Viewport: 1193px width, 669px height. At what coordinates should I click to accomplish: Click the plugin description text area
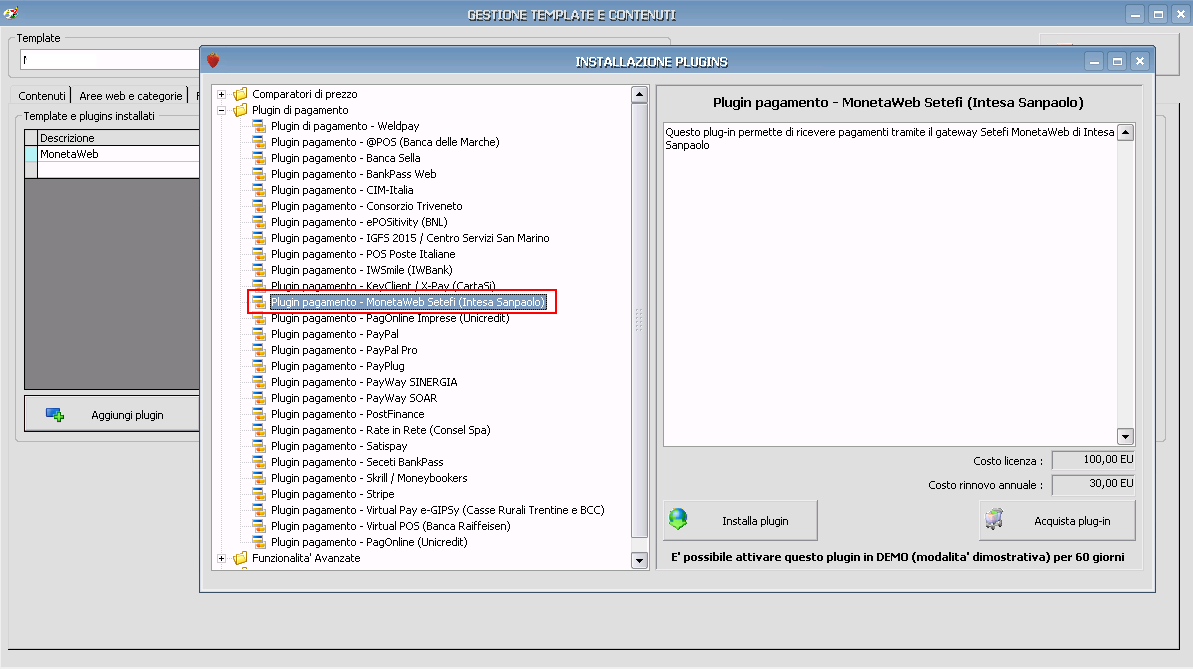pyautogui.click(x=890, y=285)
